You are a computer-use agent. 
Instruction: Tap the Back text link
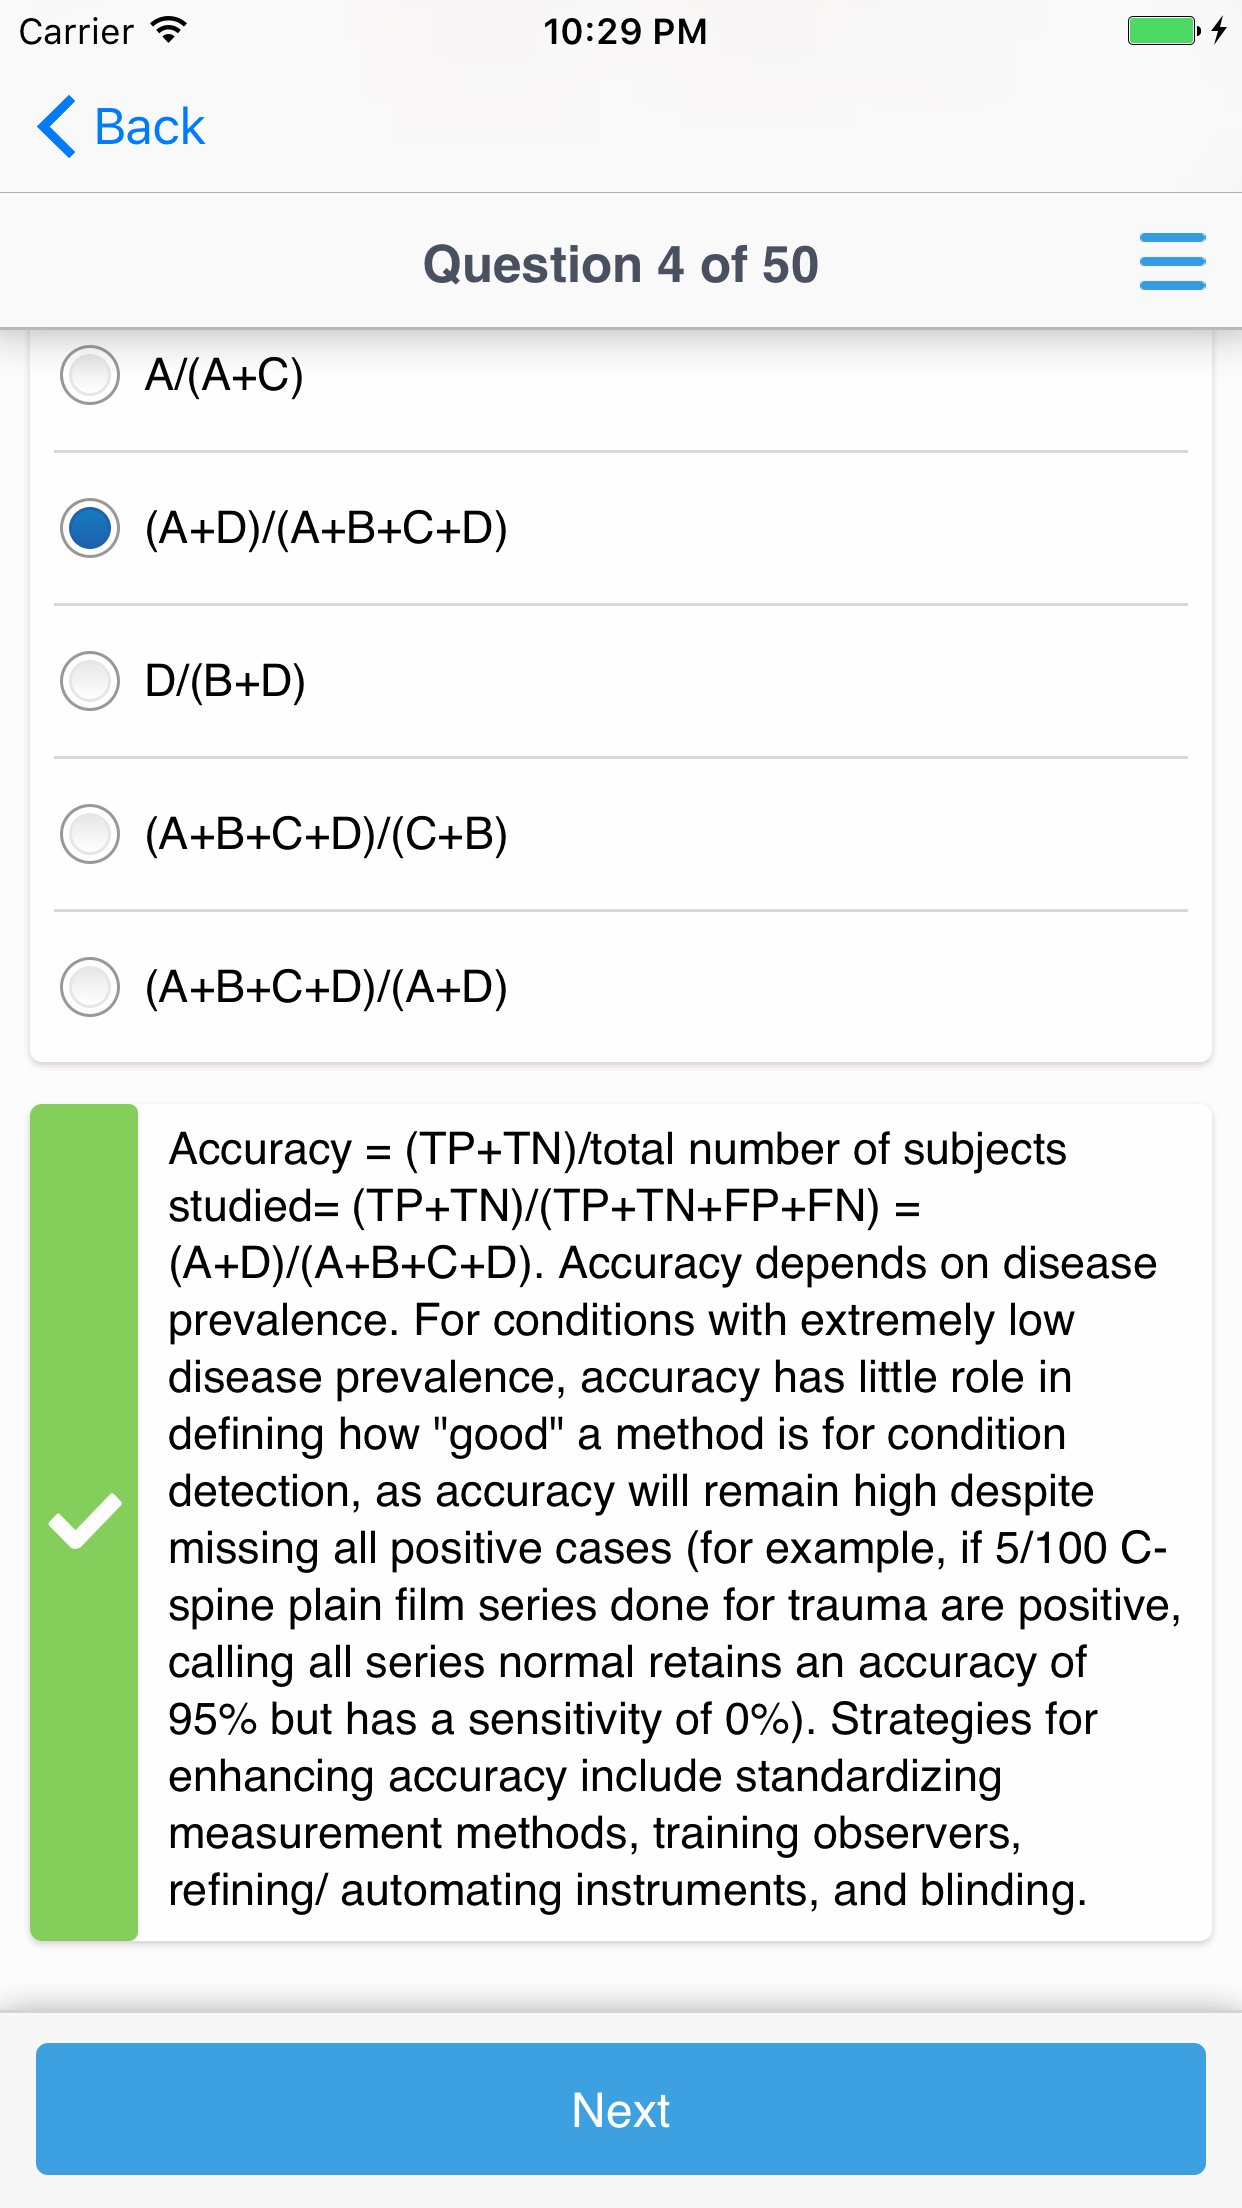point(149,127)
